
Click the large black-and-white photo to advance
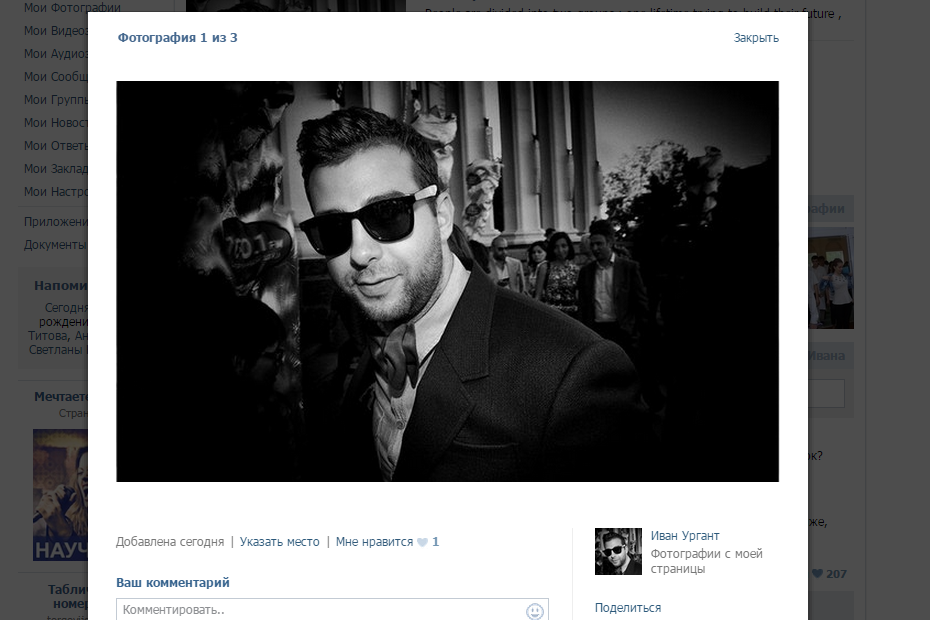pyautogui.click(x=447, y=281)
